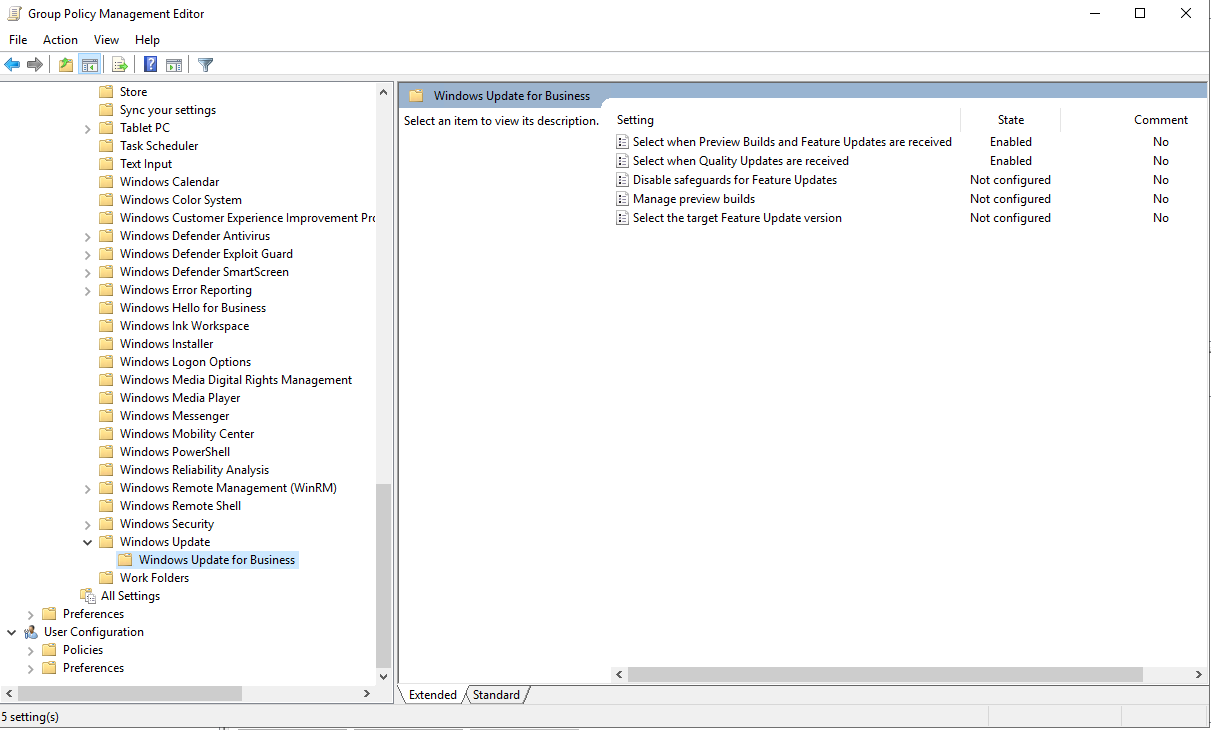The image size is (1211, 730).
Task: Click 'Not configured' state for Manage preview builds
Action: [x=1010, y=199]
